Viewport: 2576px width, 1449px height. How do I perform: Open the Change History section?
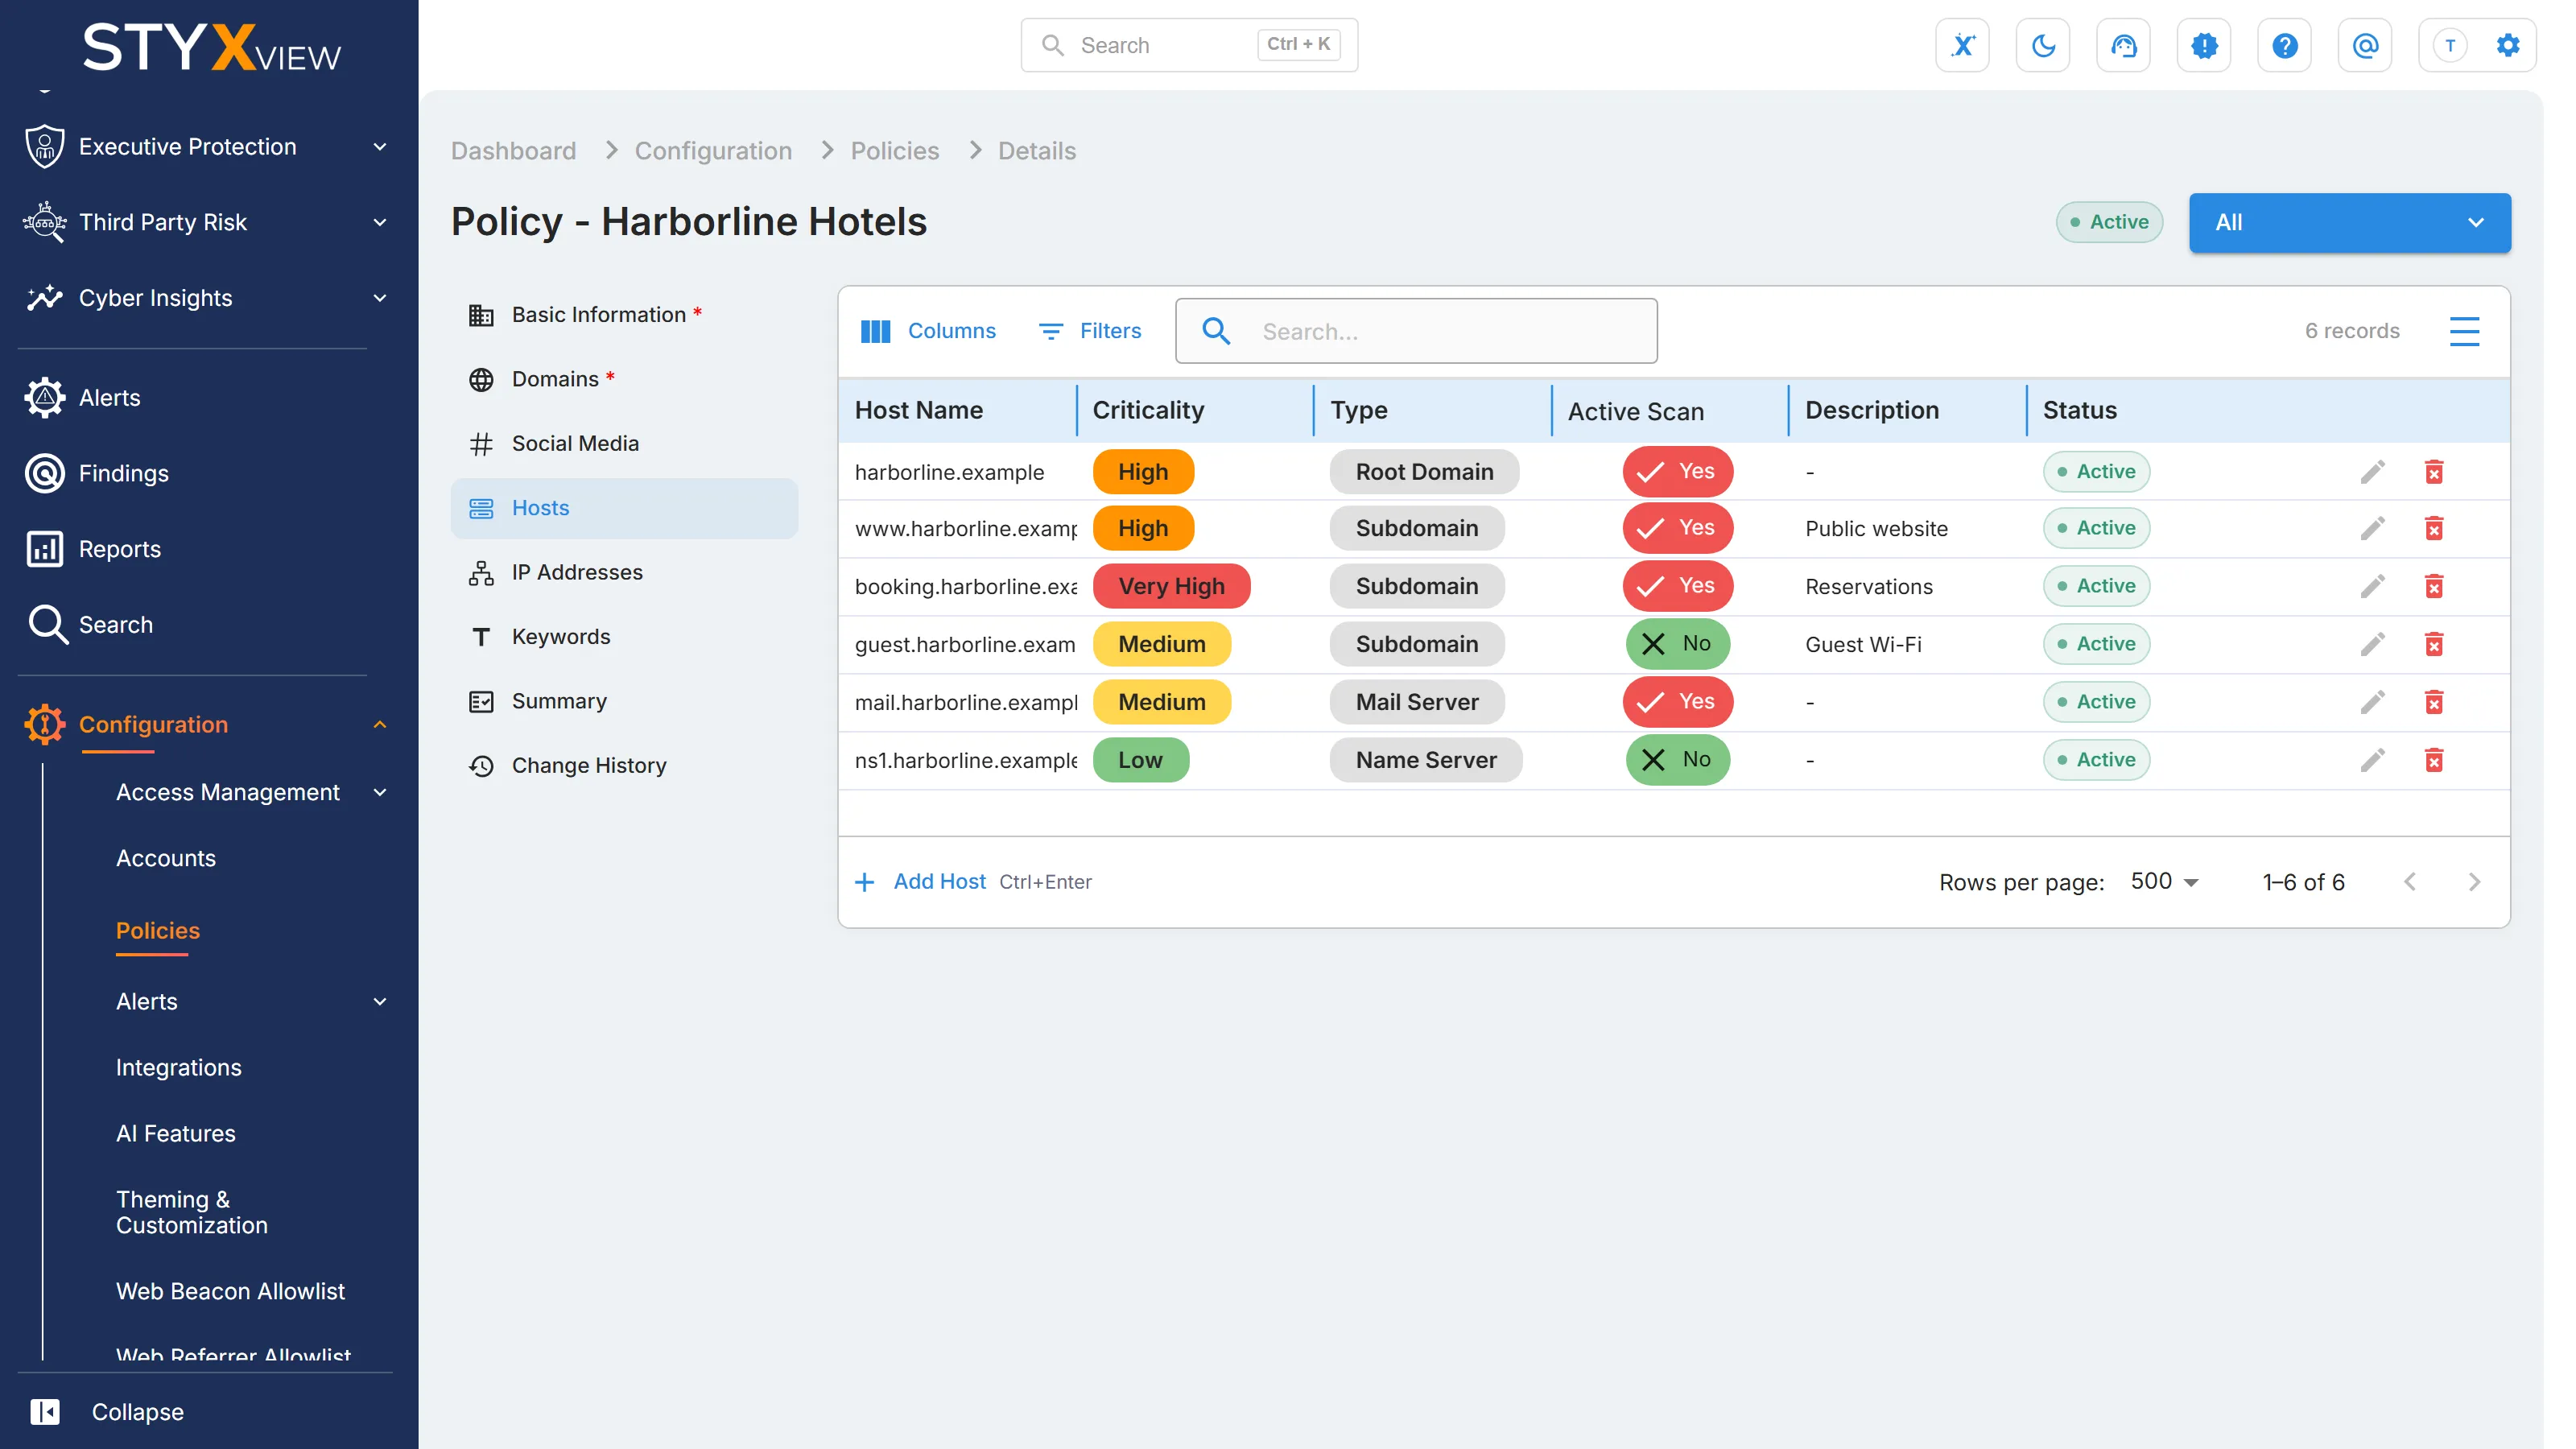coord(624,765)
